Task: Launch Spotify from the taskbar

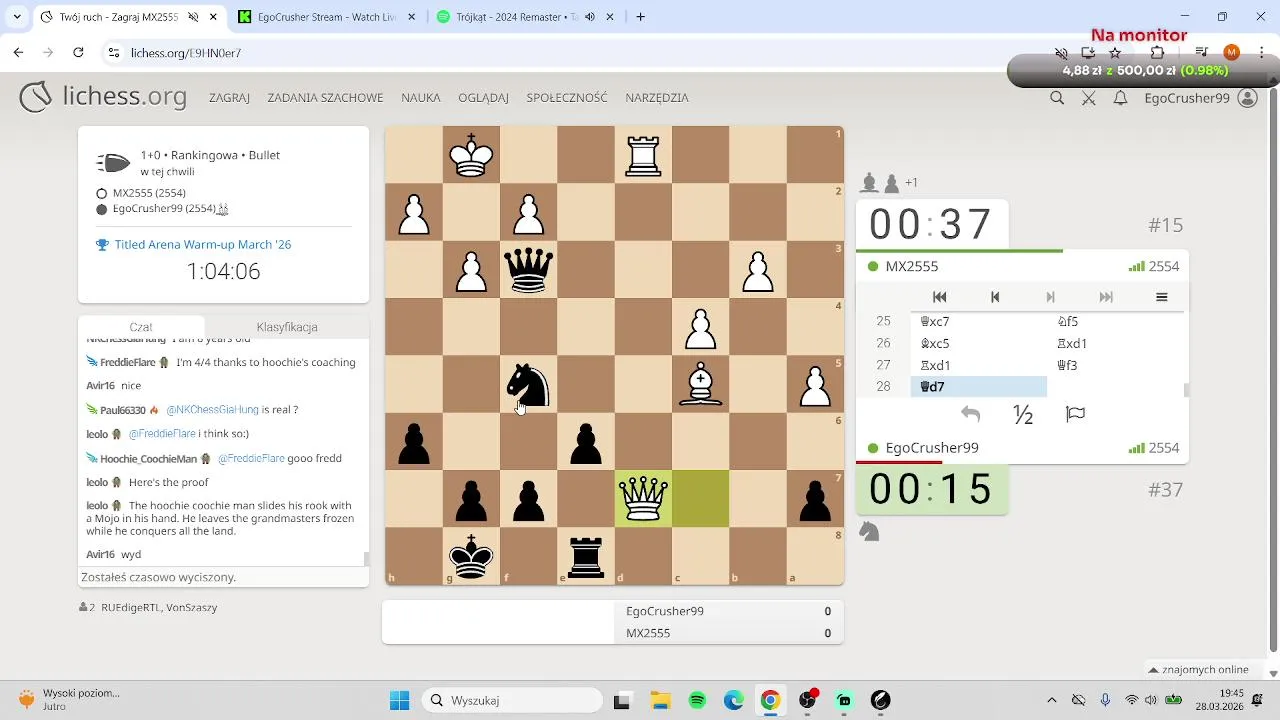Action: [698, 700]
